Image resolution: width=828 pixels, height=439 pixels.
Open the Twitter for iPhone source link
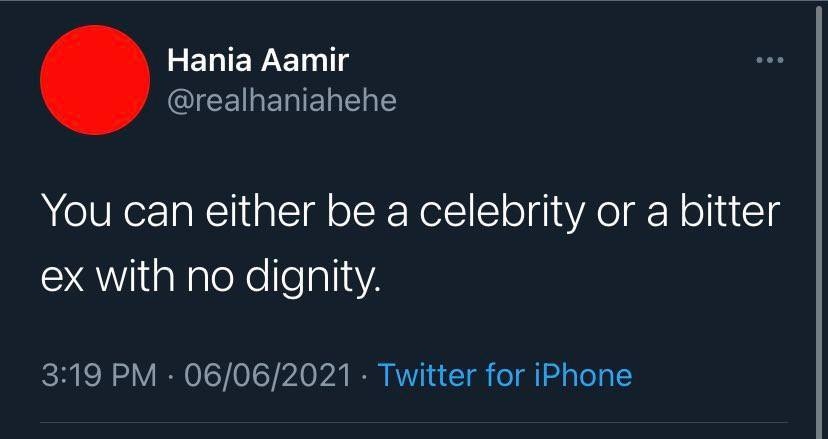(x=505, y=375)
